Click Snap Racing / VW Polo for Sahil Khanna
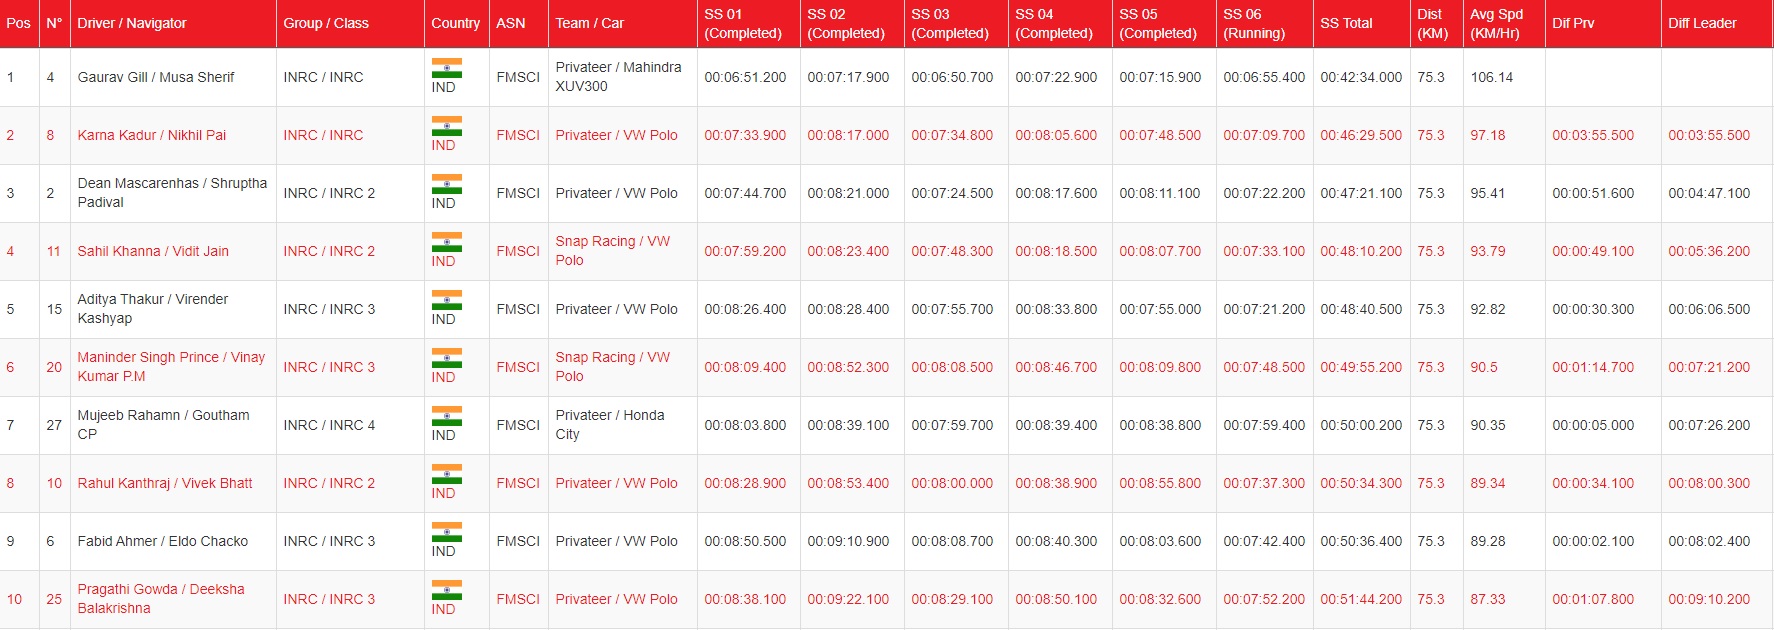 coord(612,251)
